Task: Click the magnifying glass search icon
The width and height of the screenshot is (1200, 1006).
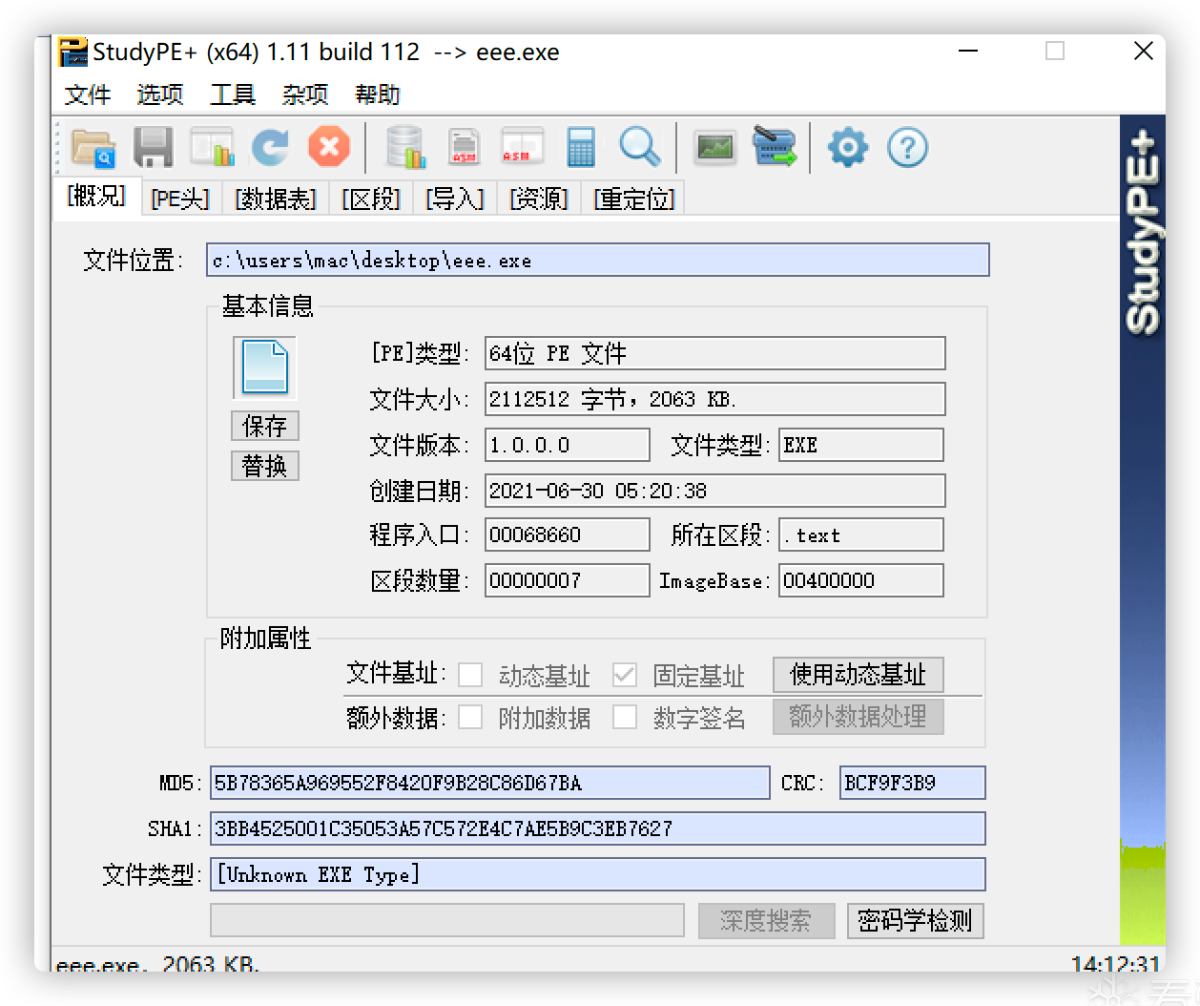Action: coord(639,148)
